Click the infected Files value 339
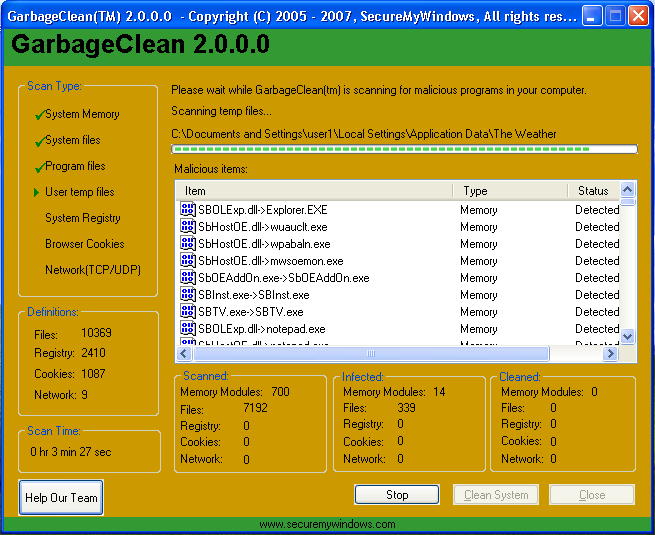The height and width of the screenshot is (535, 655). coord(406,408)
